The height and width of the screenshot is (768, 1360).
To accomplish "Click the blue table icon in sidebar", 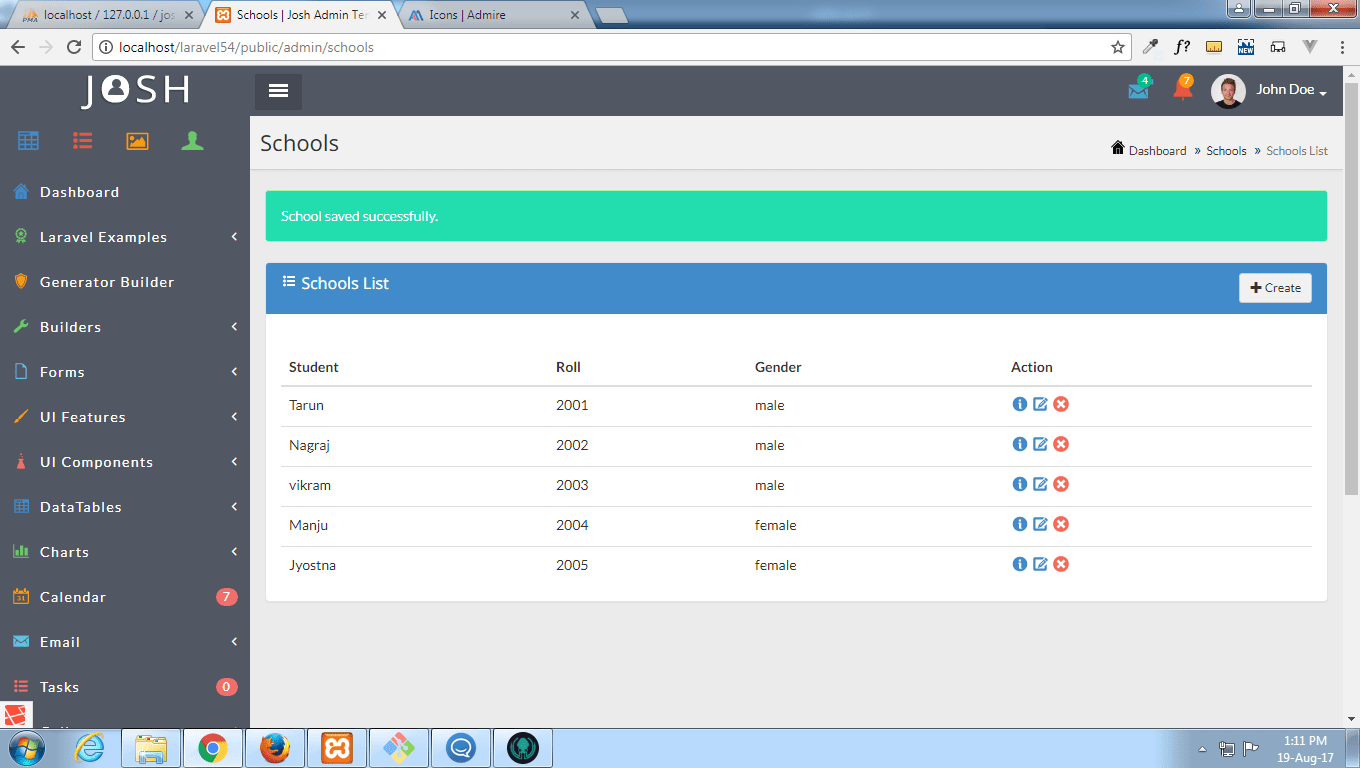I will click(x=28, y=141).
